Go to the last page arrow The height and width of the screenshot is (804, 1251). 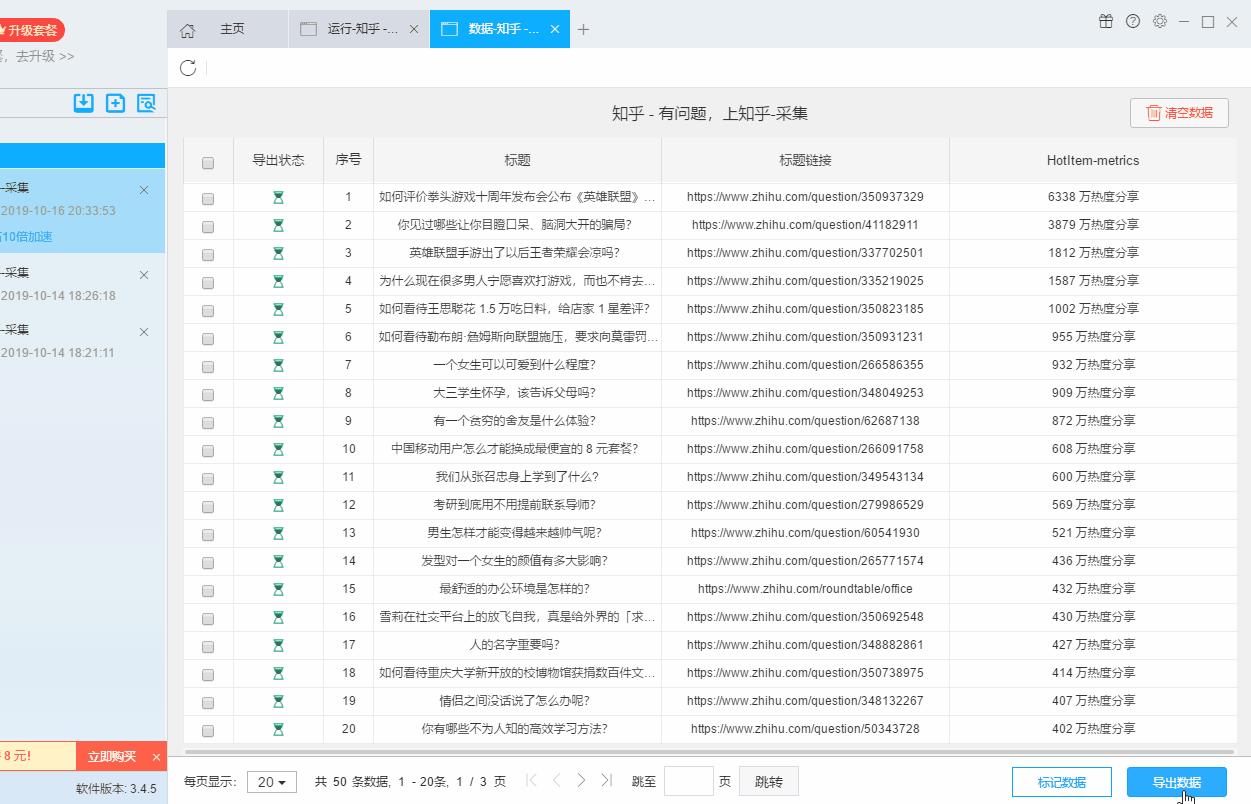pos(606,781)
